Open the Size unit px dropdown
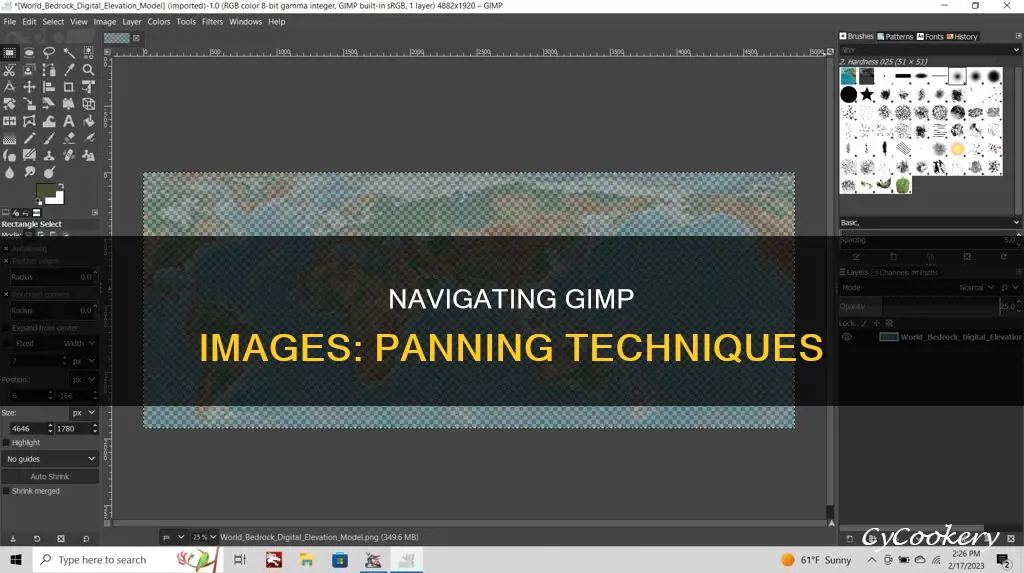The width and height of the screenshot is (1024, 573). coord(84,413)
